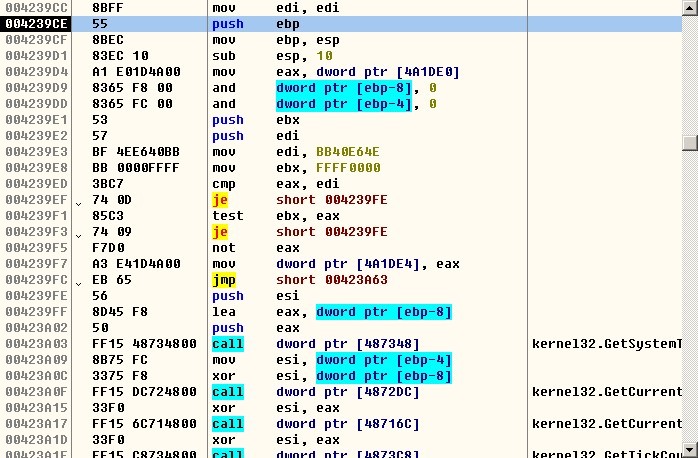Select address 00423A15
Viewport: 698px width, 458px height.
(36, 408)
